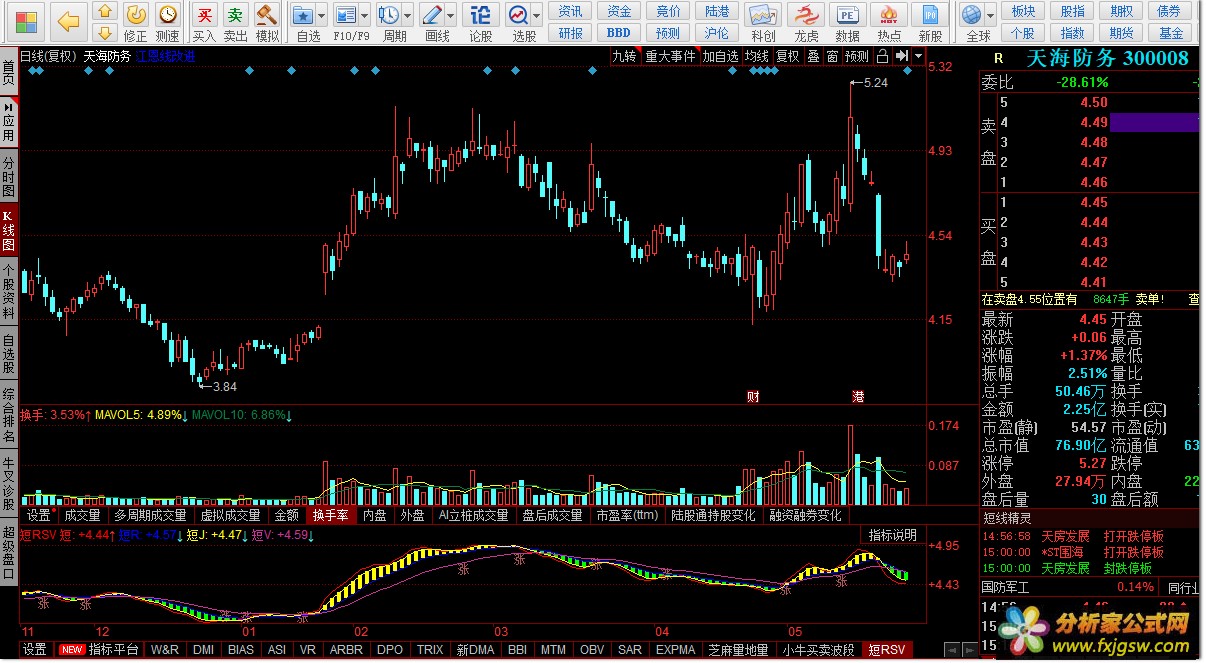1206x663 pixels.
Task: Open the 热点 hot flame icon
Action: [888, 15]
